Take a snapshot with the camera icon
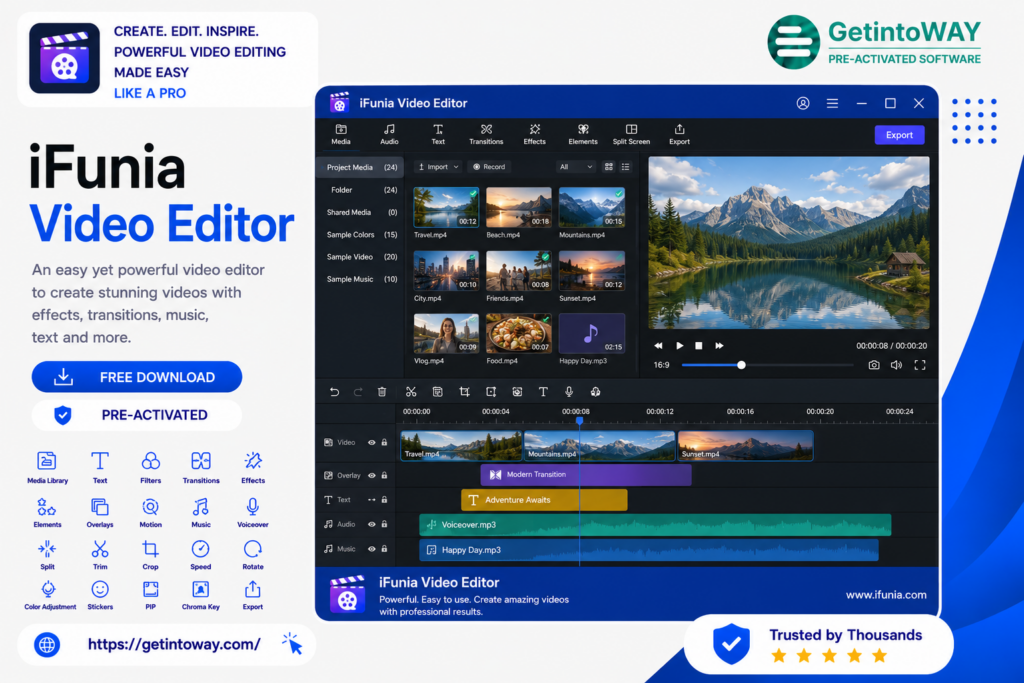1024x683 pixels. coord(874,365)
